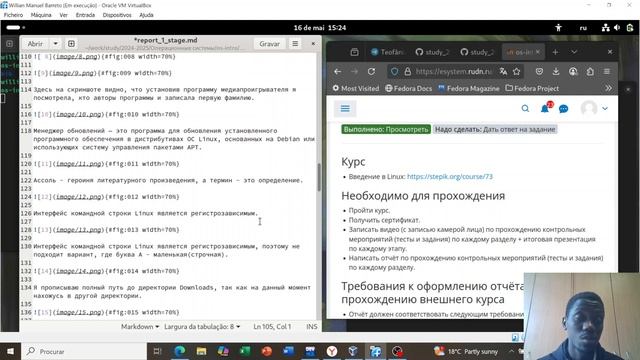This screenshot has height=360, width=640.
Task: Open Yandex Browser from the taskbar
Action: click(332, 351)
